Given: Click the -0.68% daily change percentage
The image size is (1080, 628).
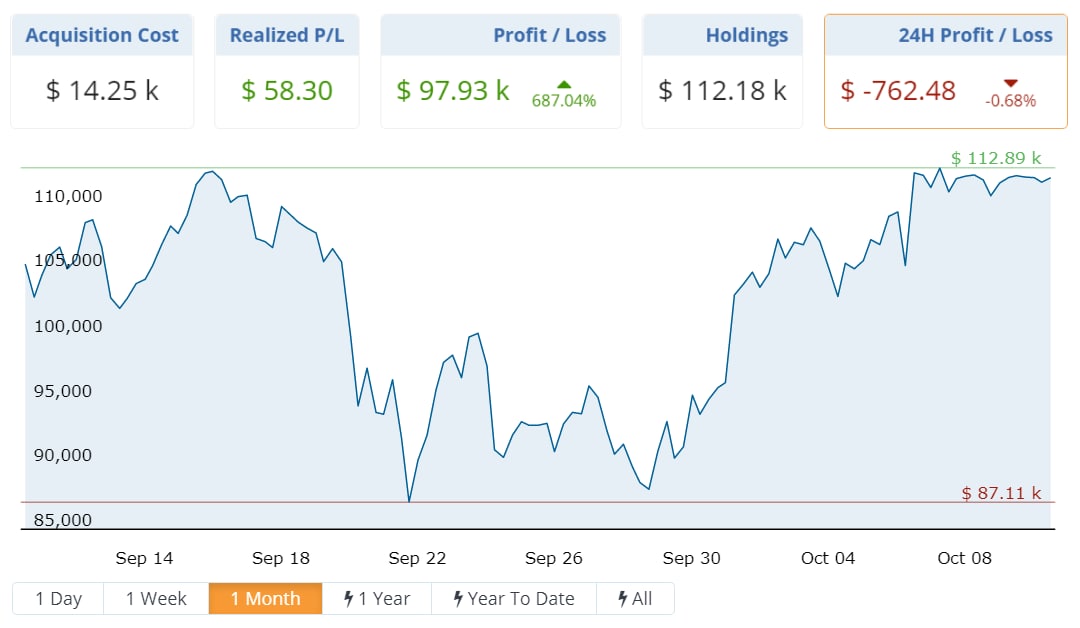Looking at the screenshot, I should (1010, 101).
